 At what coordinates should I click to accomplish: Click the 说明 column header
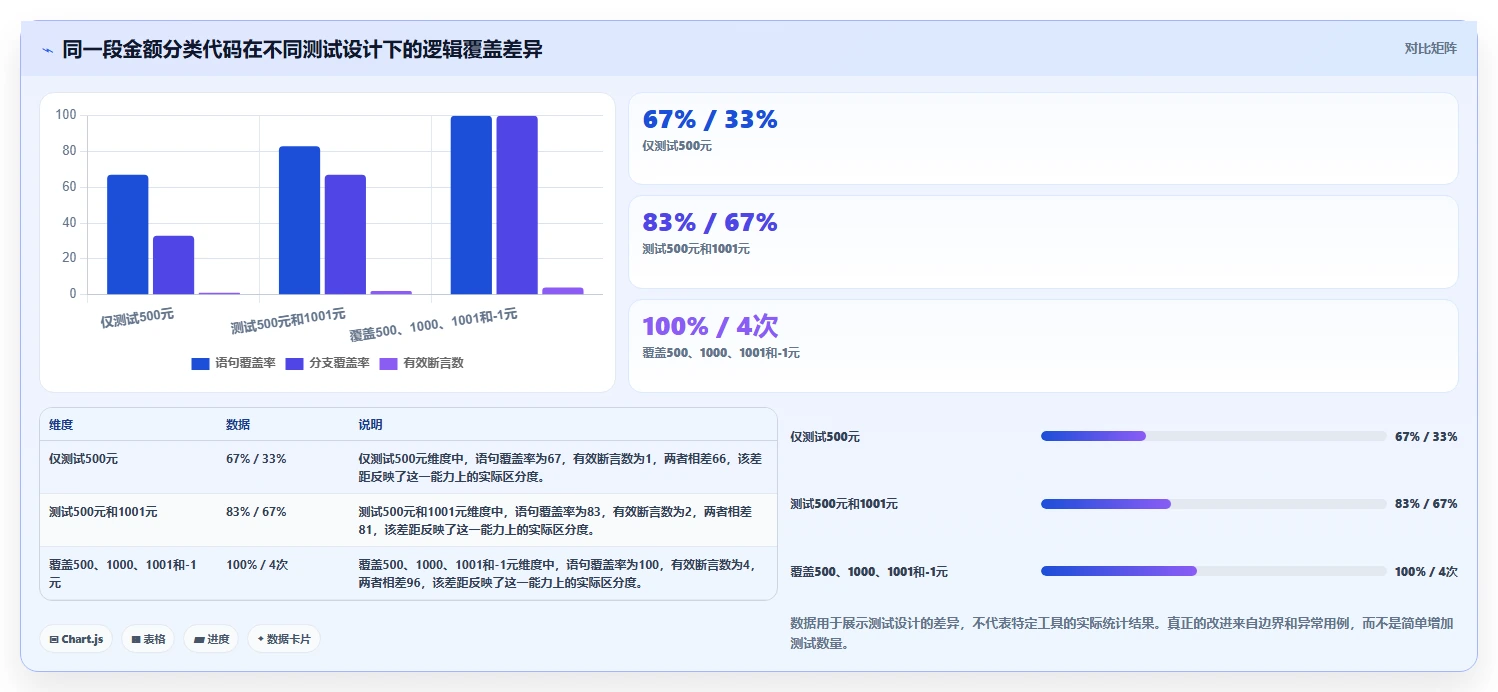pyautogui.click(x=370, y=425)
